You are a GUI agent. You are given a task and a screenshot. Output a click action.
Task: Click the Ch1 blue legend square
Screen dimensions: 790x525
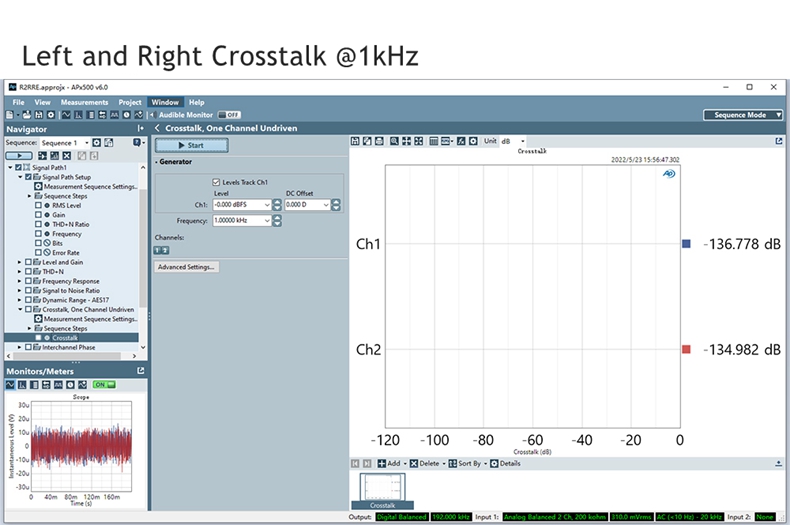[686, 244]
